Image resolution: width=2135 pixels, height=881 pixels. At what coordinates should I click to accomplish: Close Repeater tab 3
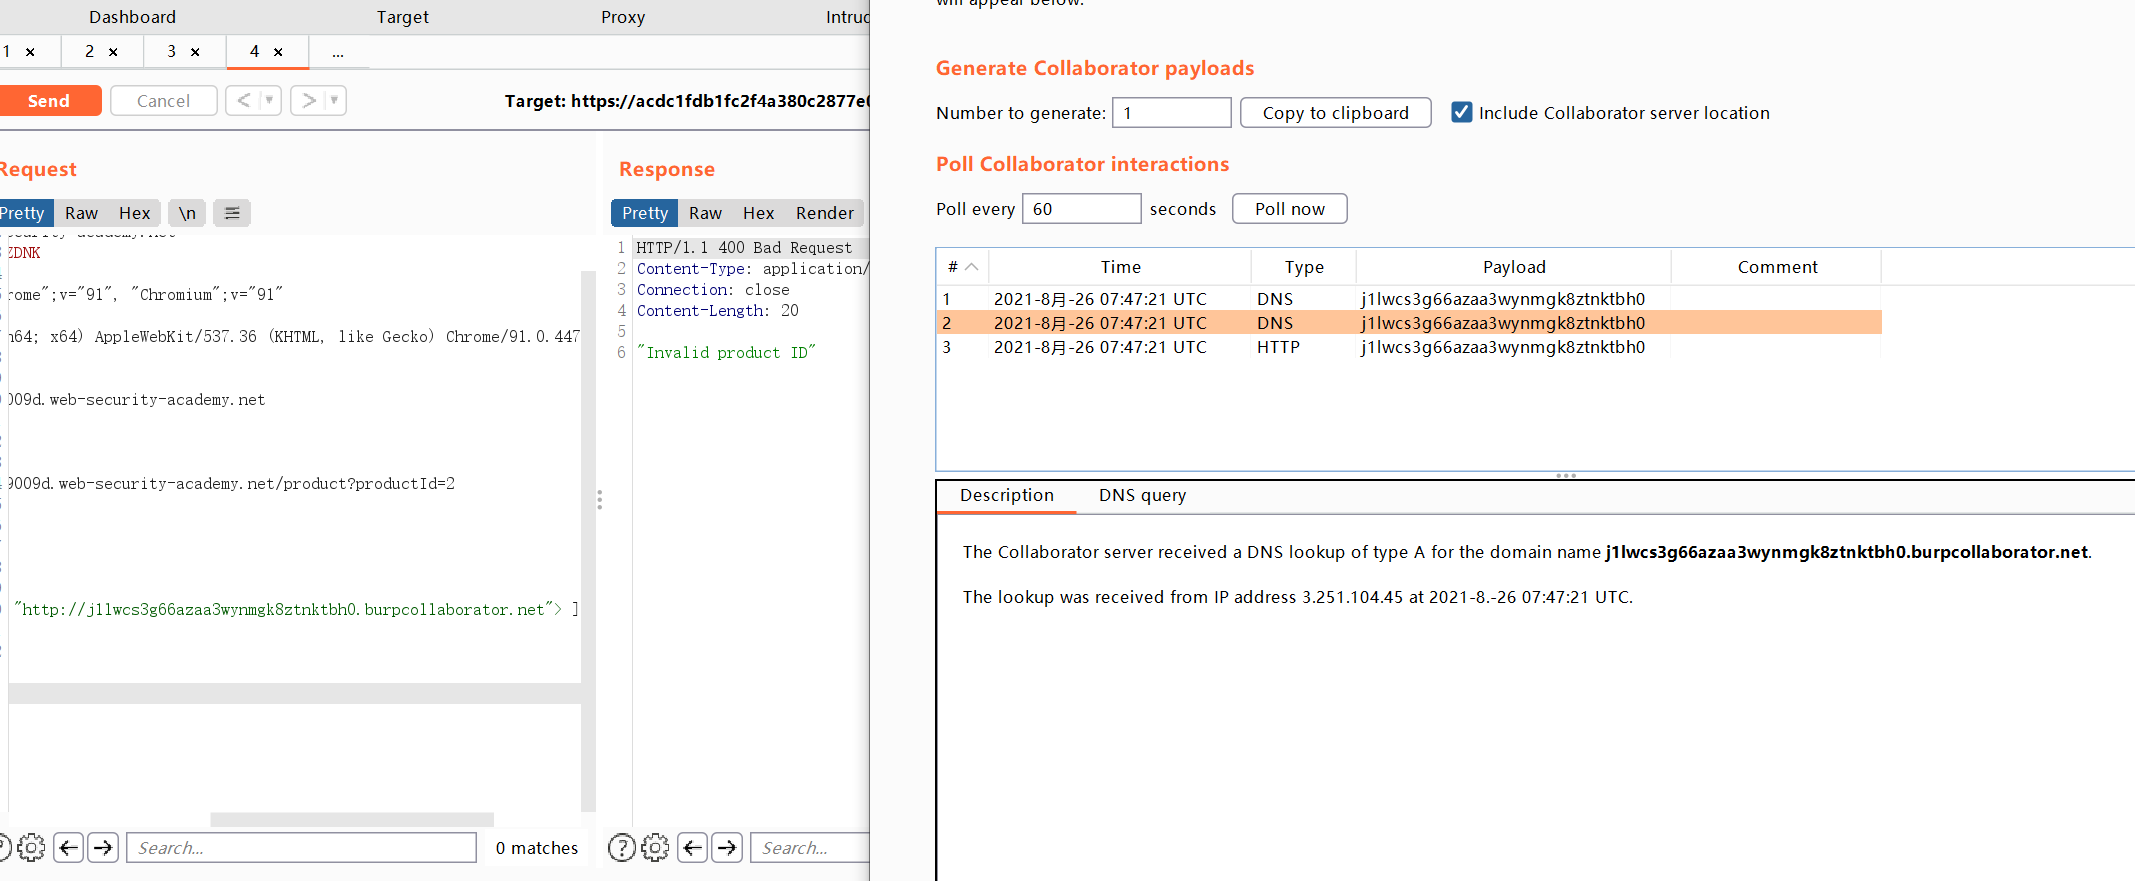coord(195,52)
